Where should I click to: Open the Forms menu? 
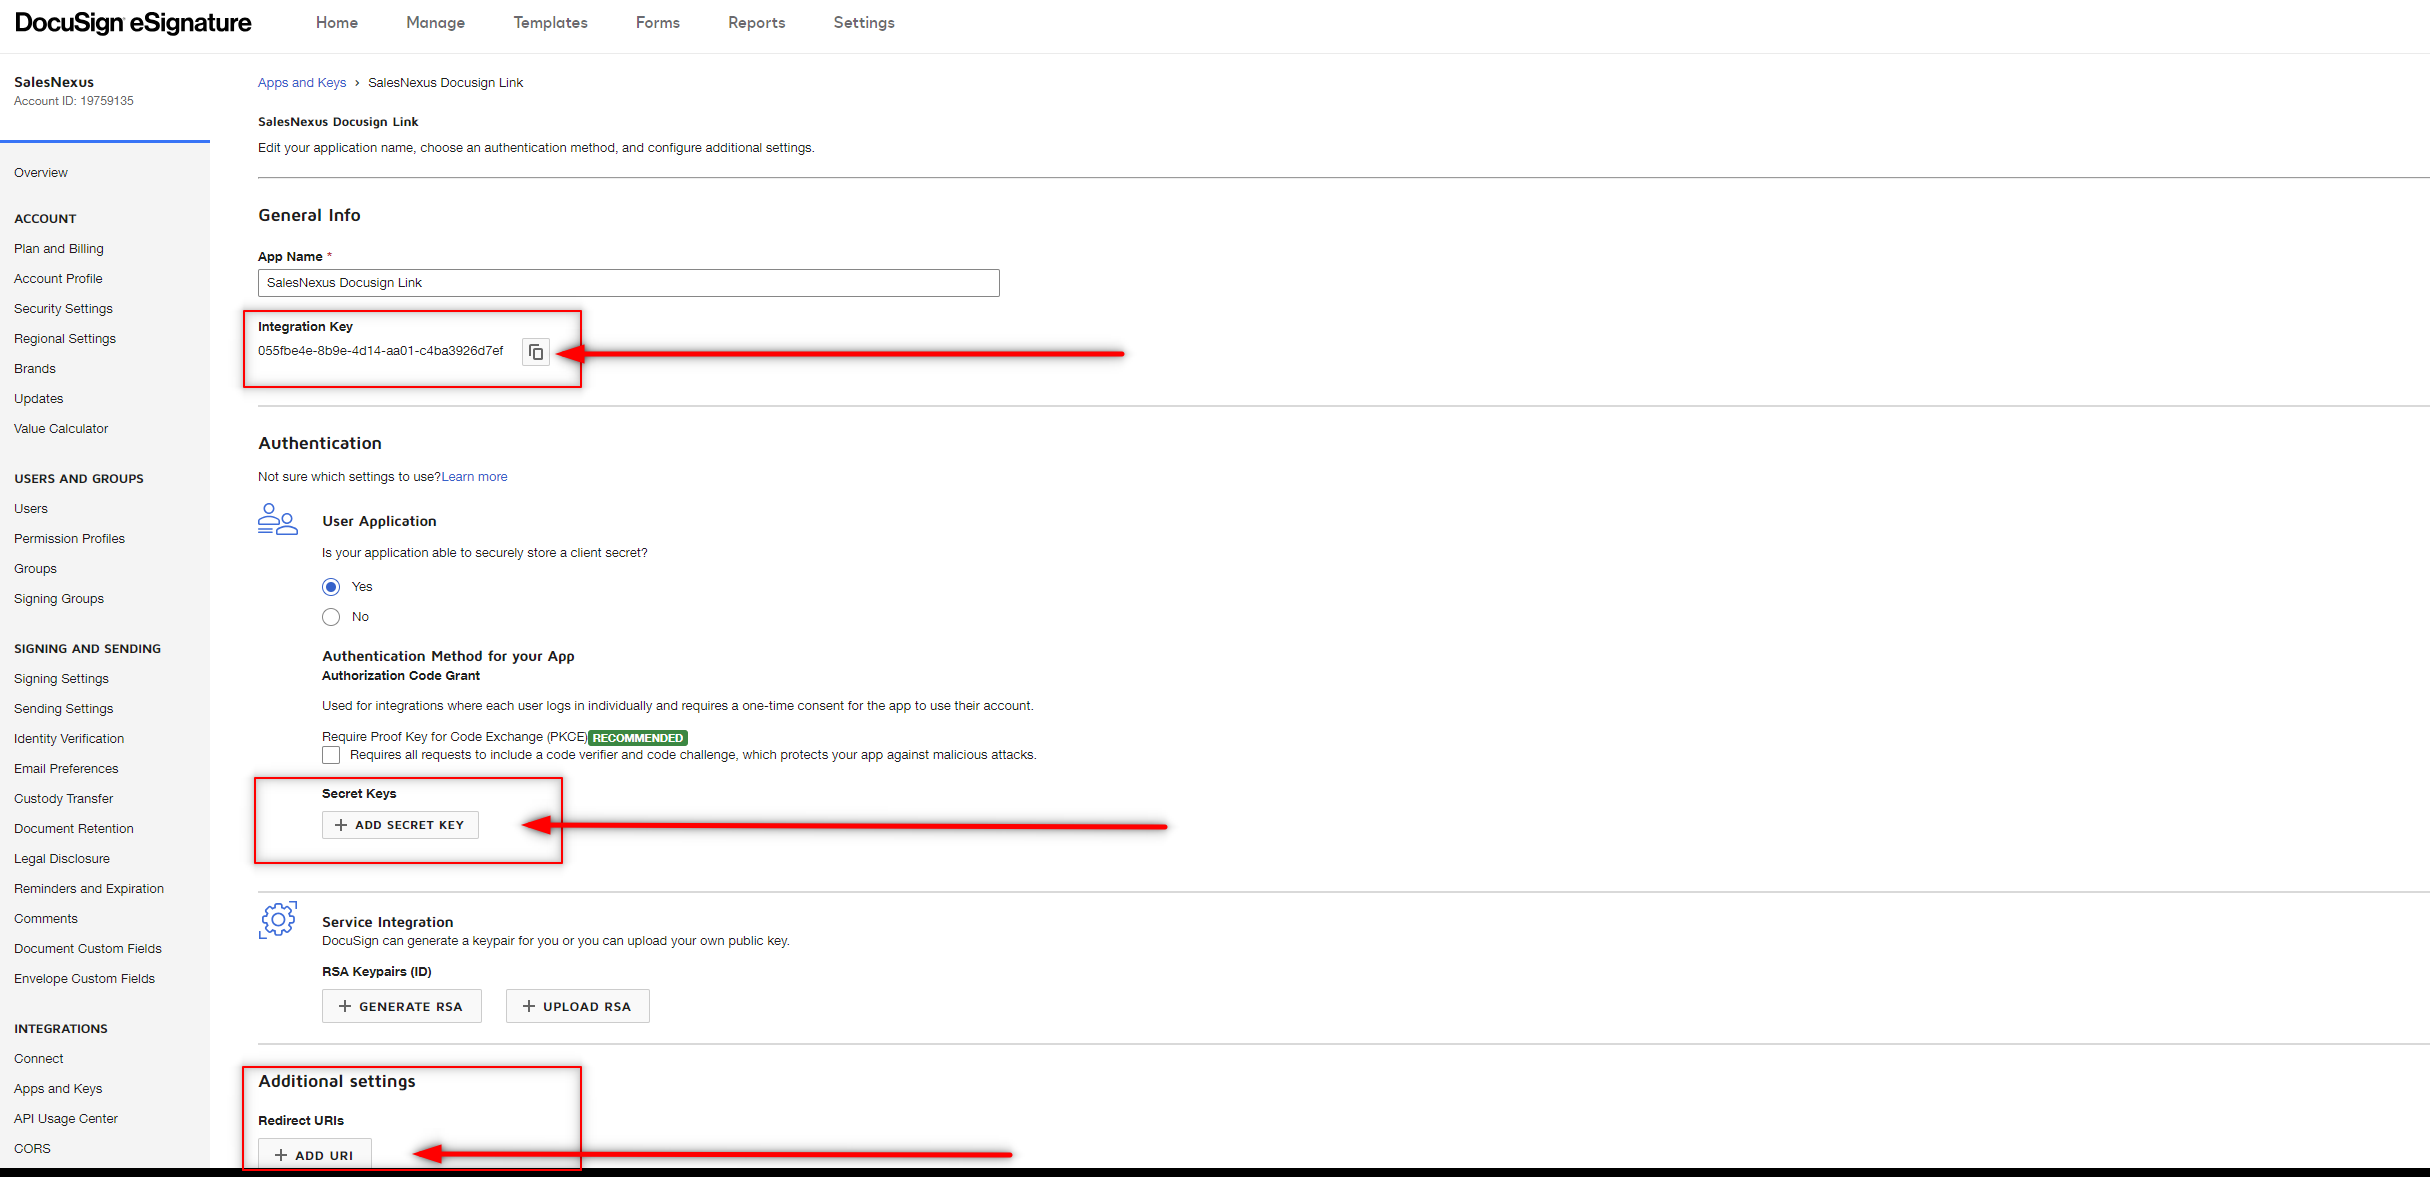pos(658,22)
